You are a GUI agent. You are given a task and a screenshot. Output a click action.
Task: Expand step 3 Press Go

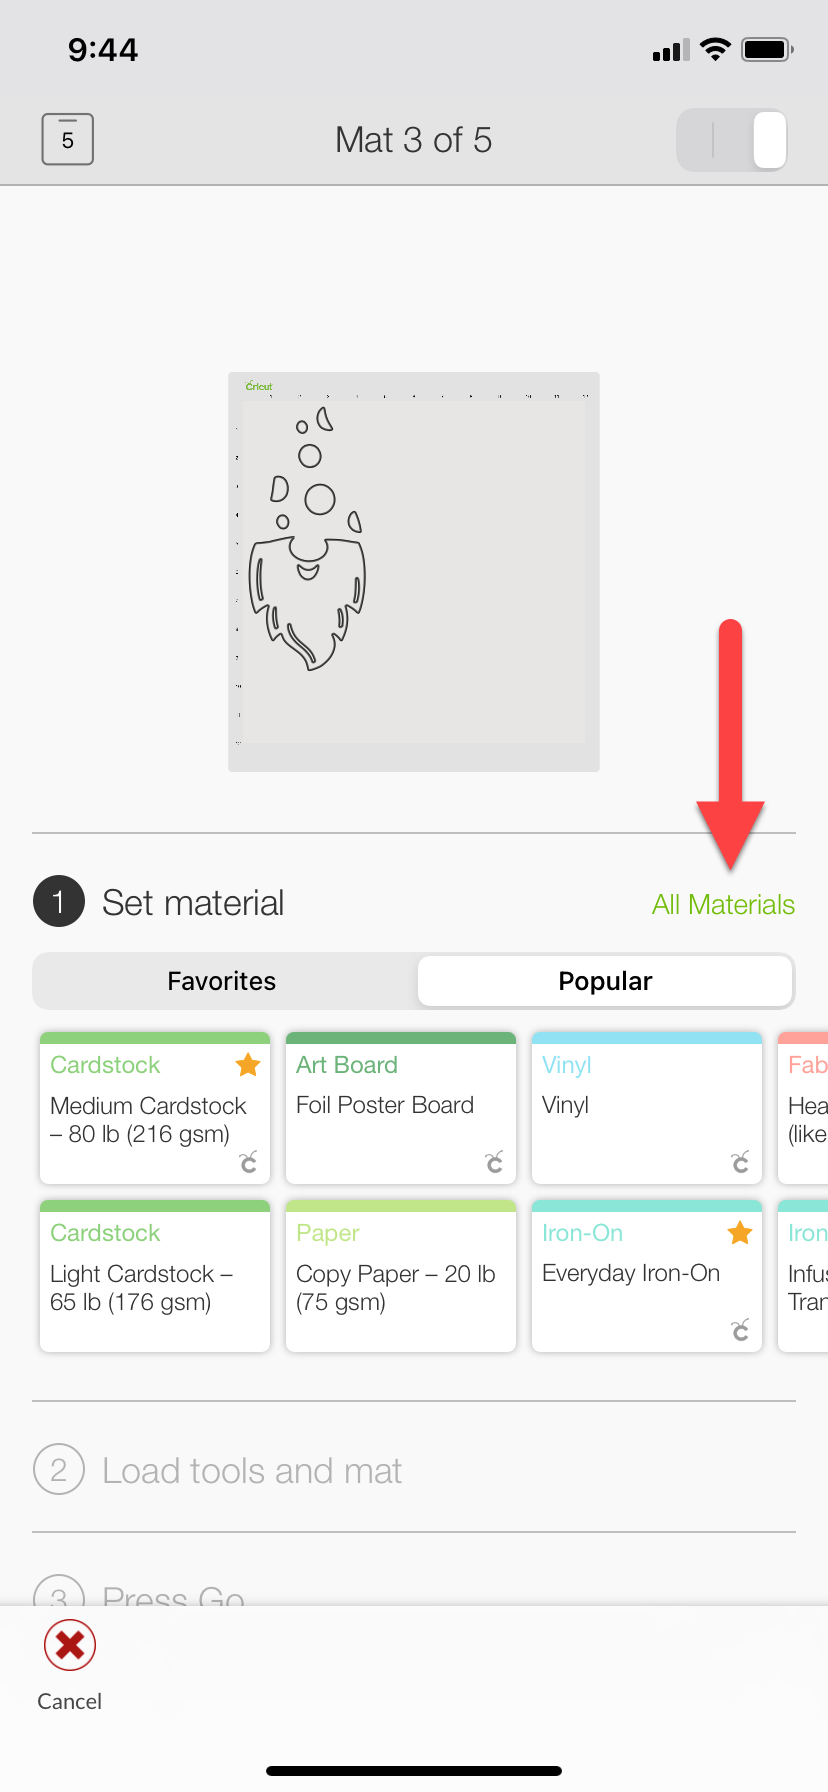170,1596
